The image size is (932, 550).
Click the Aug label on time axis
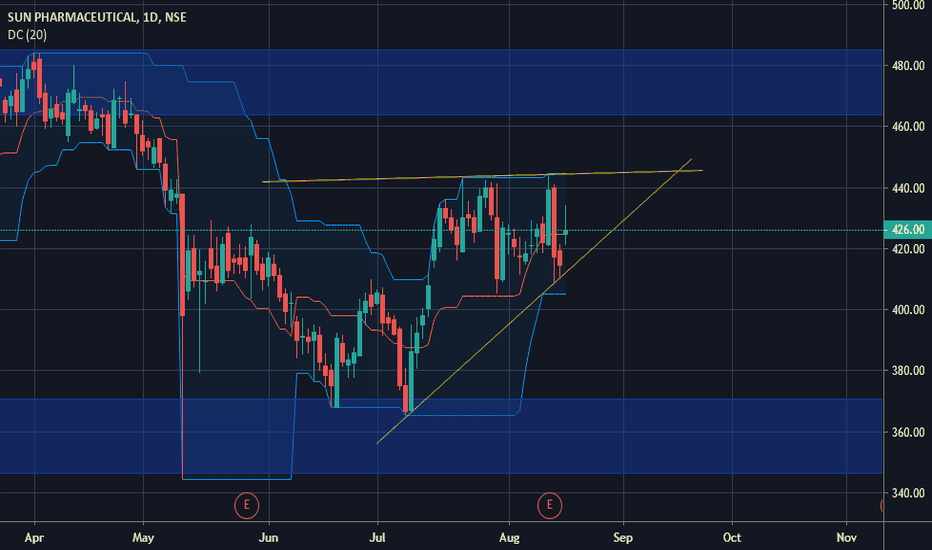[x=509, y=538]
